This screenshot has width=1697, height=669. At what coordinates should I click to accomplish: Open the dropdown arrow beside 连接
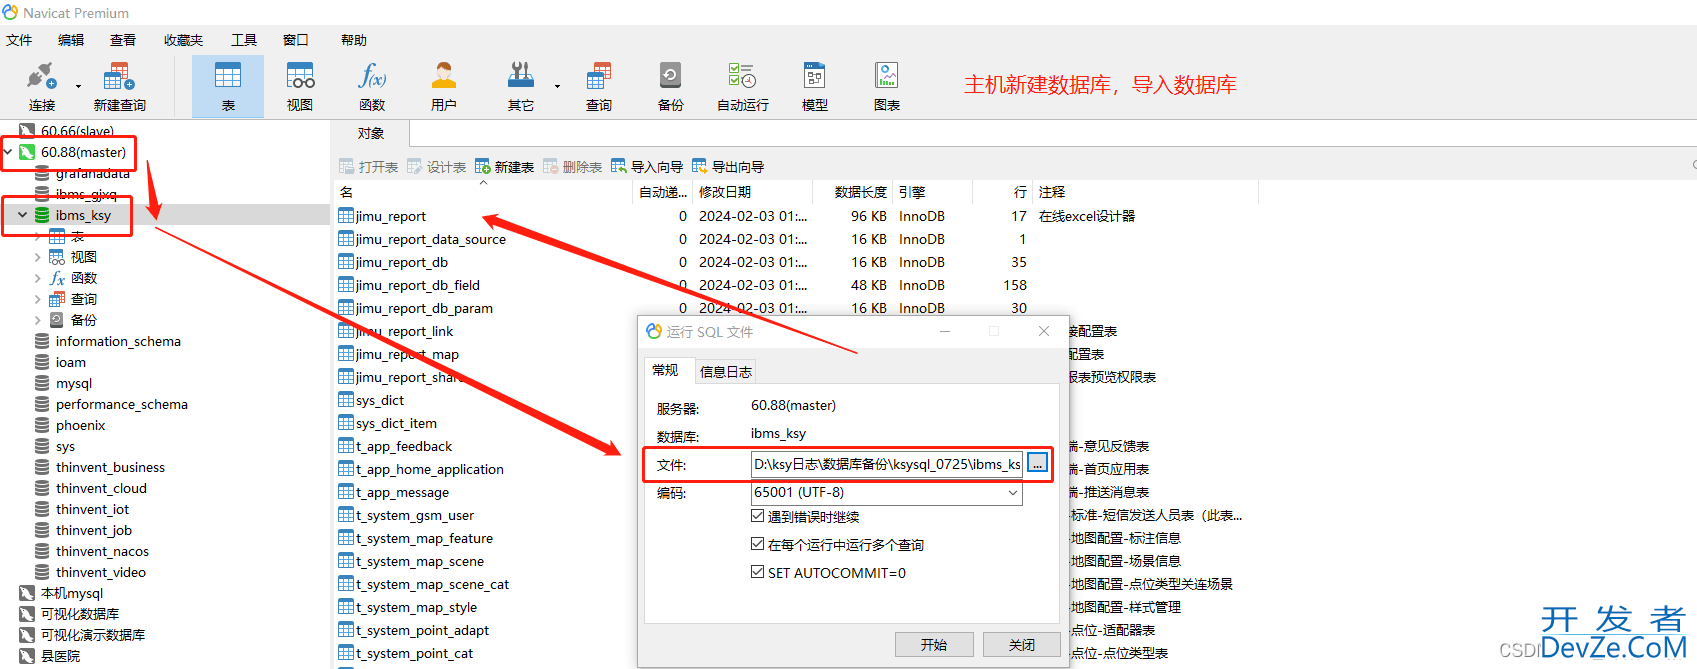point(78,86)
